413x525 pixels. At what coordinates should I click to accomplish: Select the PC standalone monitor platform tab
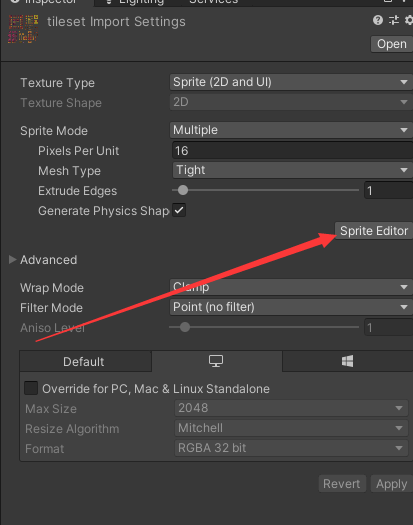pyautogui.click(x=217, y=361)
